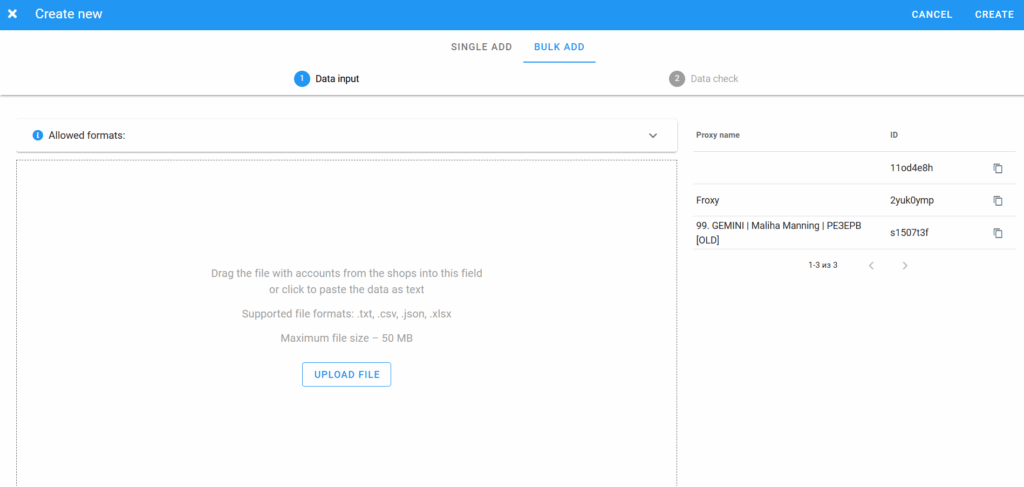The image size is (1024, 487).
Task: Click the UPLOAD FILE button
Action: 346,375
